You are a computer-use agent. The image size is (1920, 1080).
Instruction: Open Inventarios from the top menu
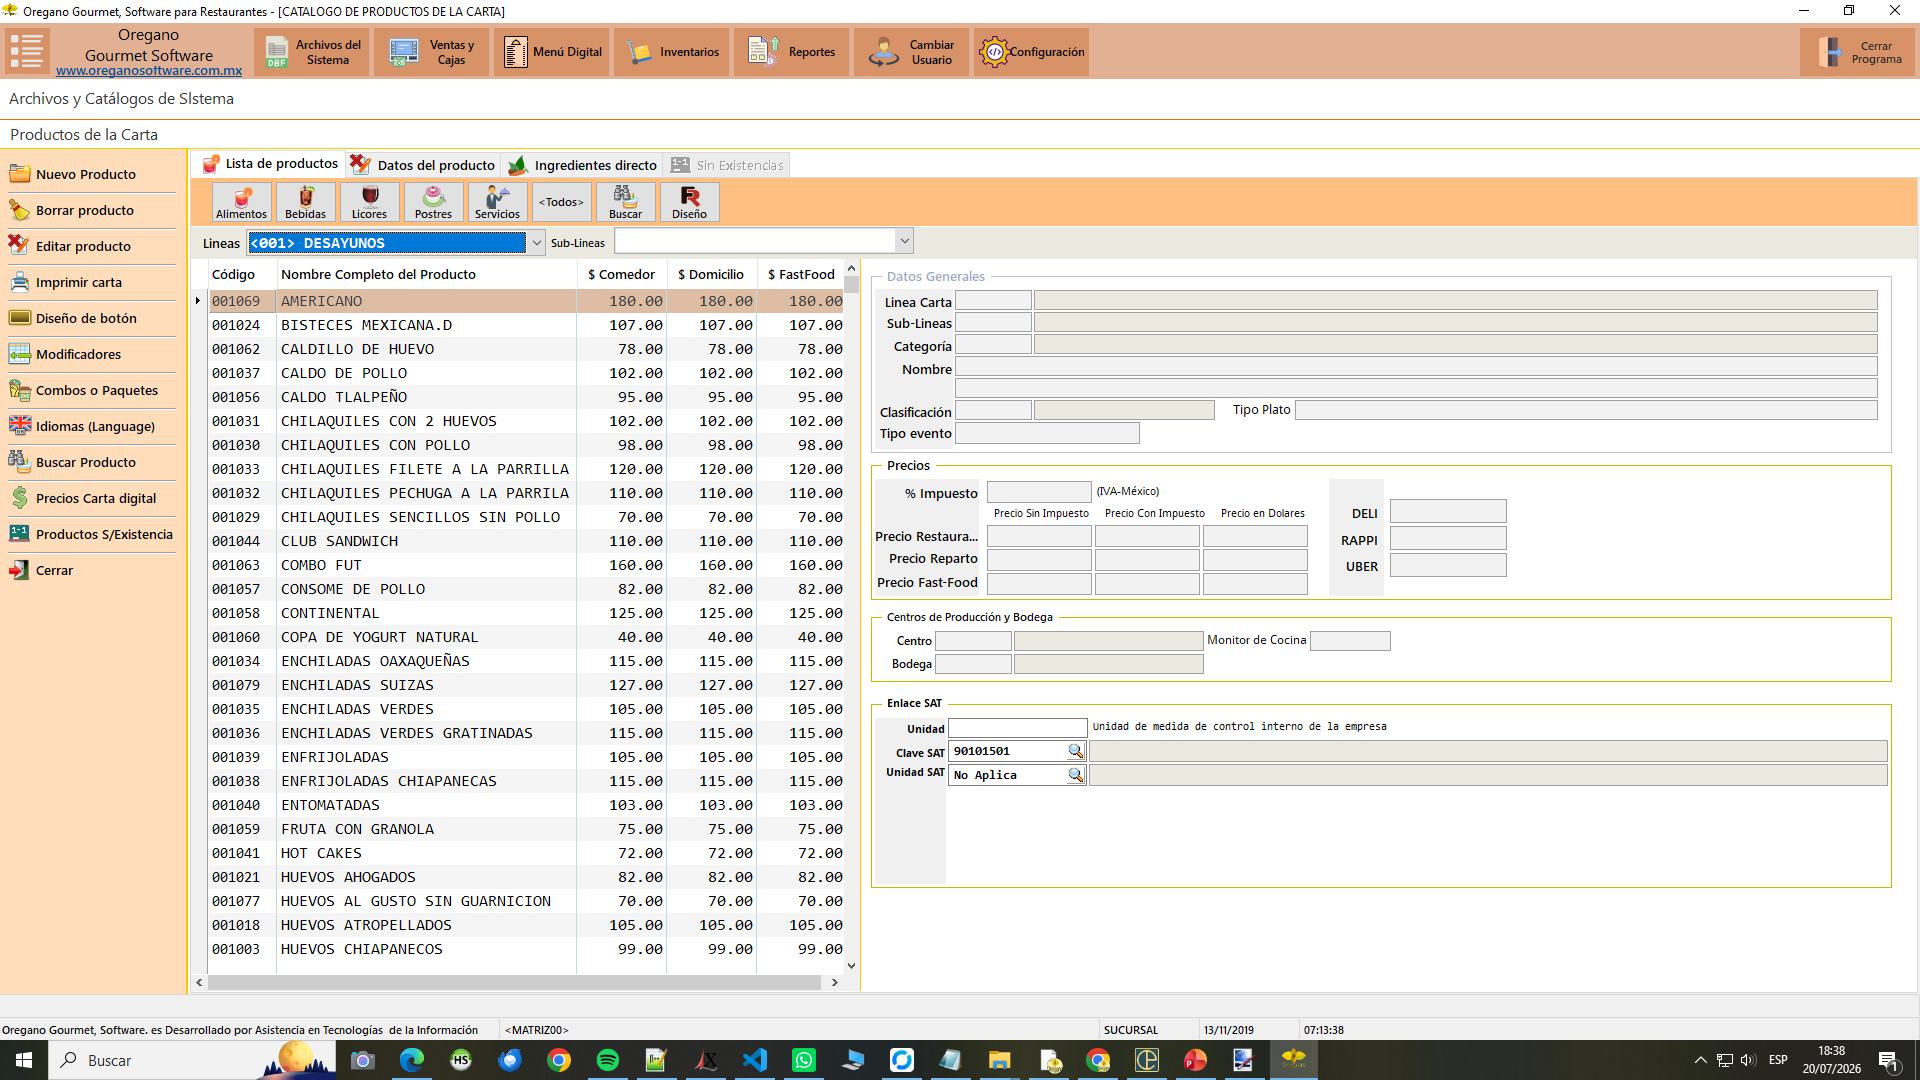(x=672, y=52)
